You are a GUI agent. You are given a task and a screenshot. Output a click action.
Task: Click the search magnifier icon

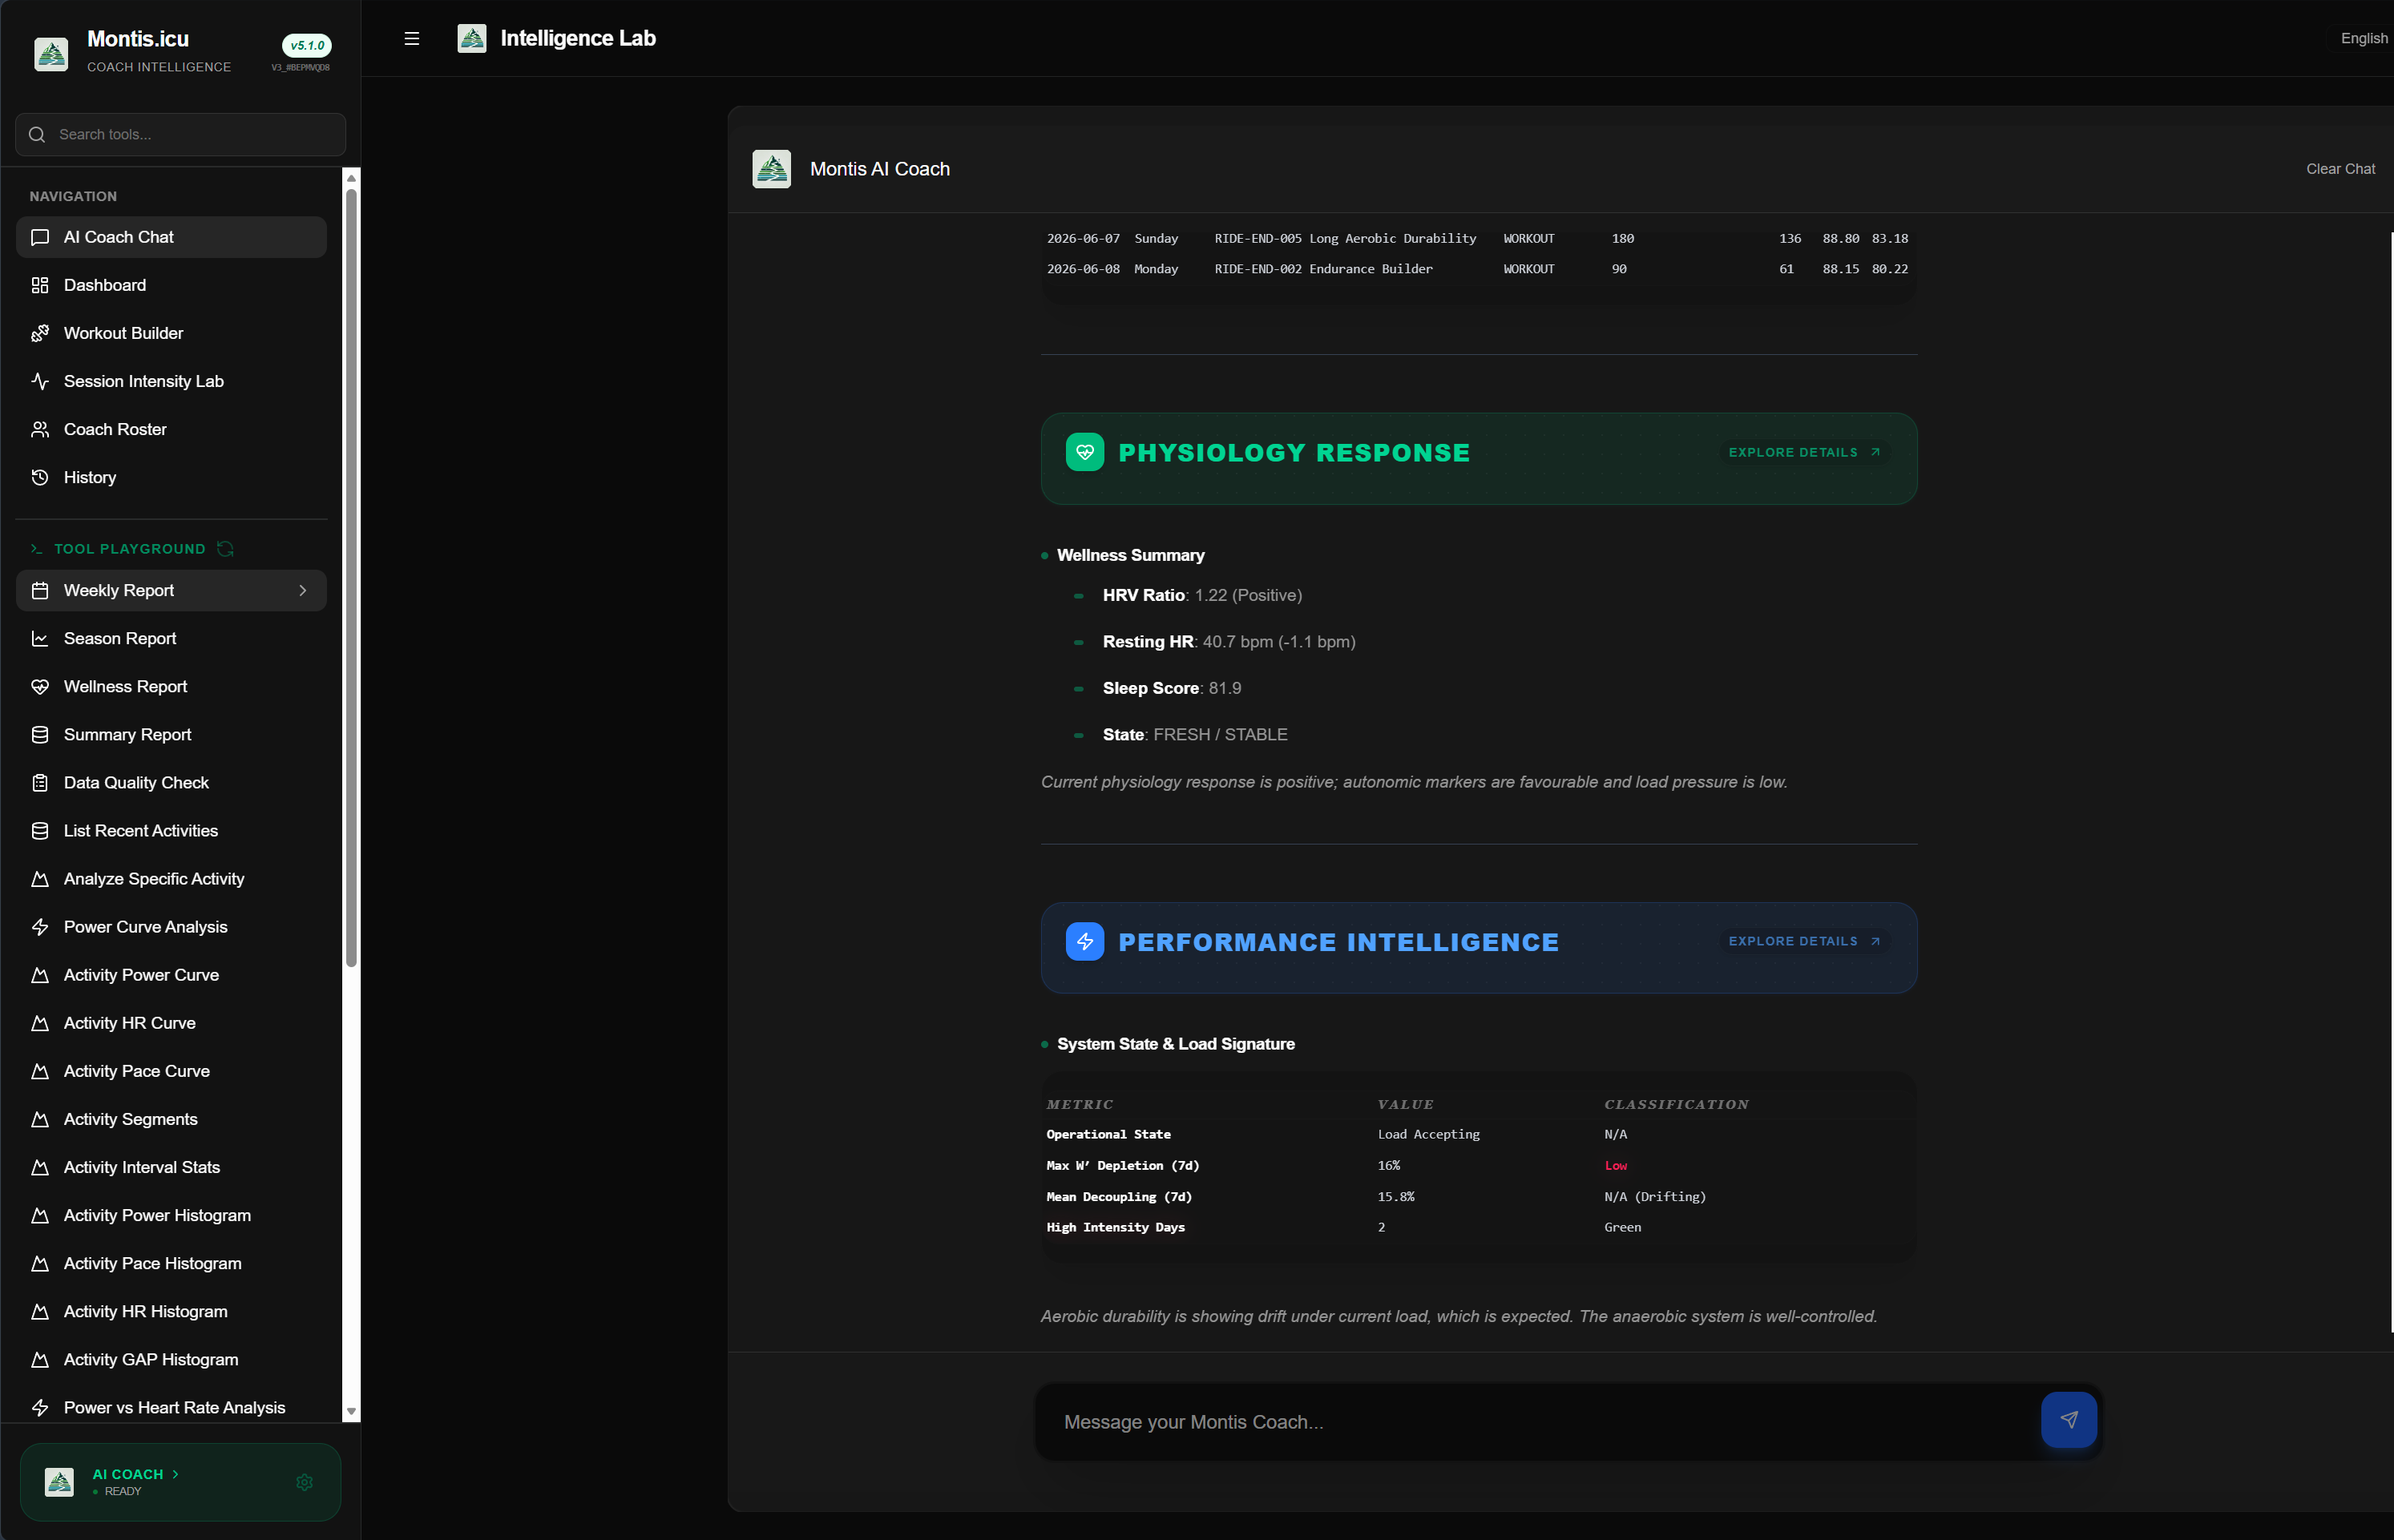[37, 134]
